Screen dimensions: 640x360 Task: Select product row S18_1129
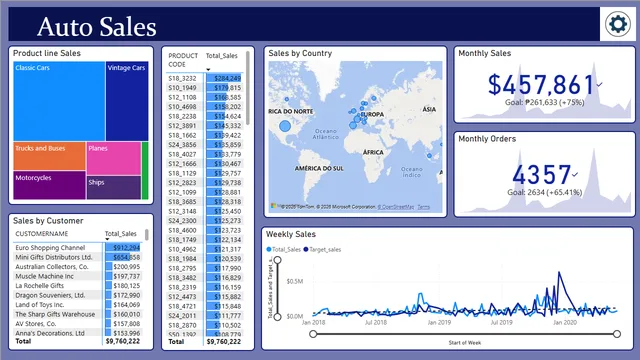204,173
